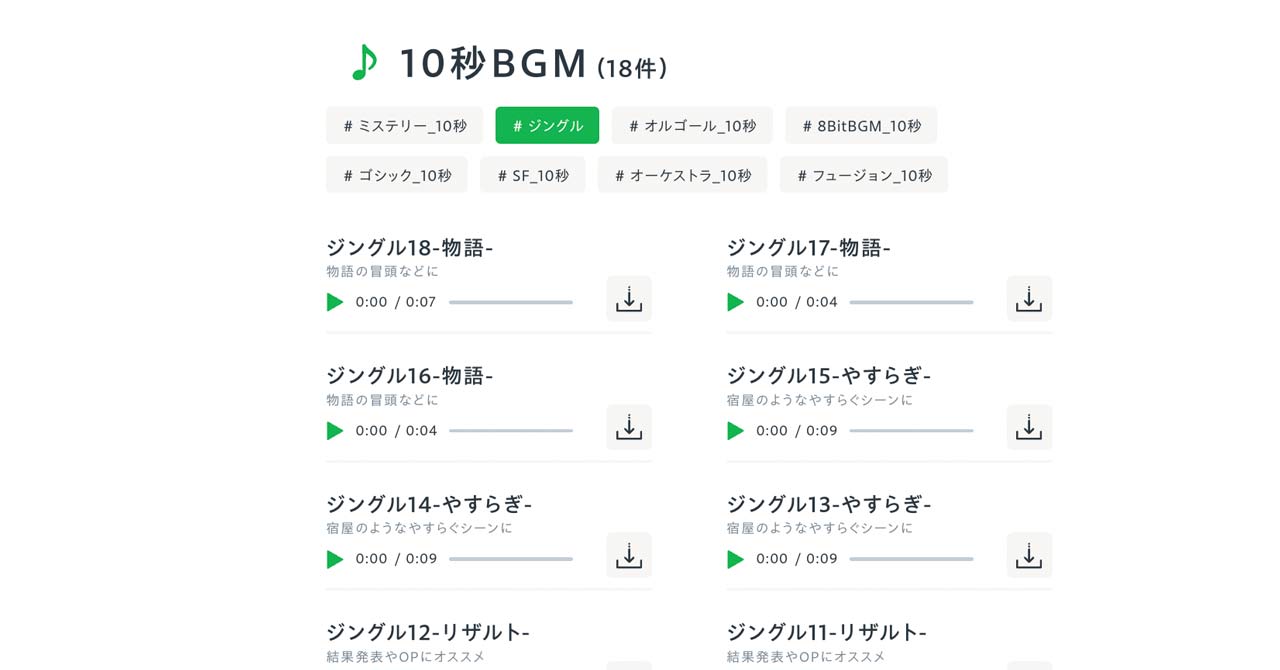The height and width of the screenshot is (670, 1280).
Task: Select the フュージョン_10秒 category
Action: point(863,174)
